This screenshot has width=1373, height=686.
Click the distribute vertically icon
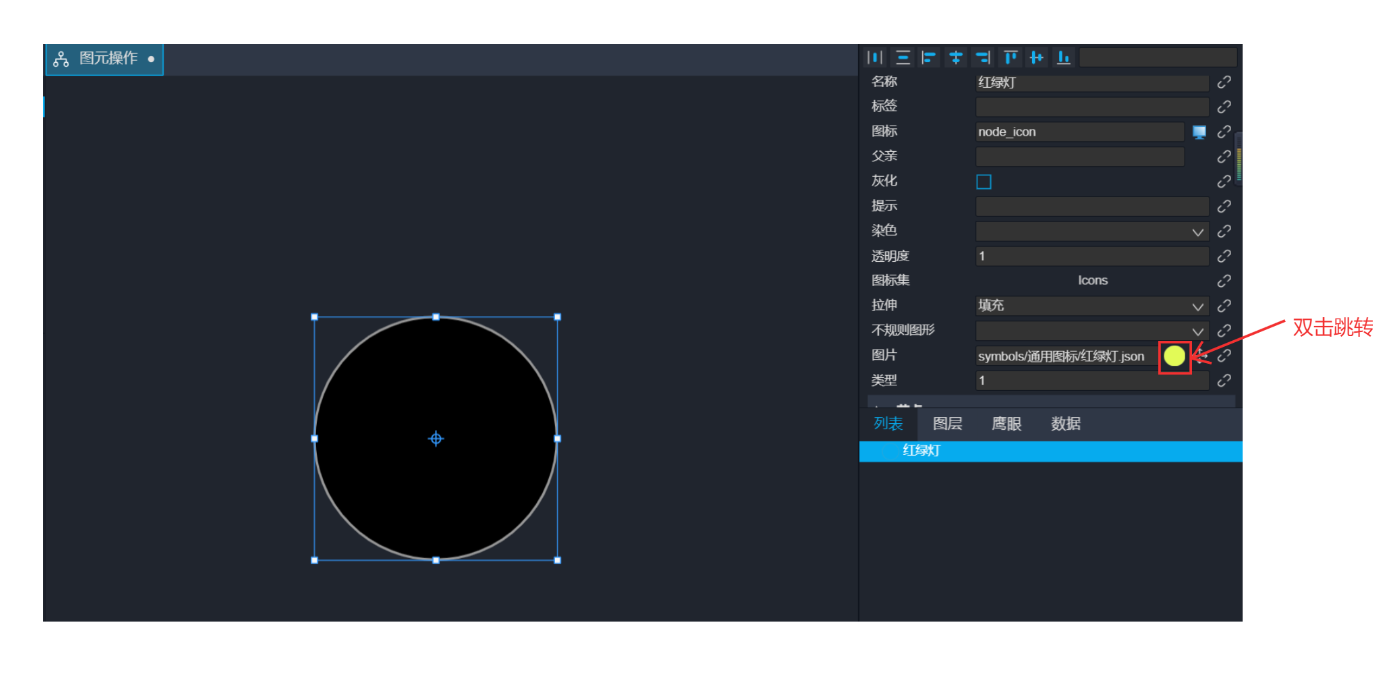tap(903, 58)
